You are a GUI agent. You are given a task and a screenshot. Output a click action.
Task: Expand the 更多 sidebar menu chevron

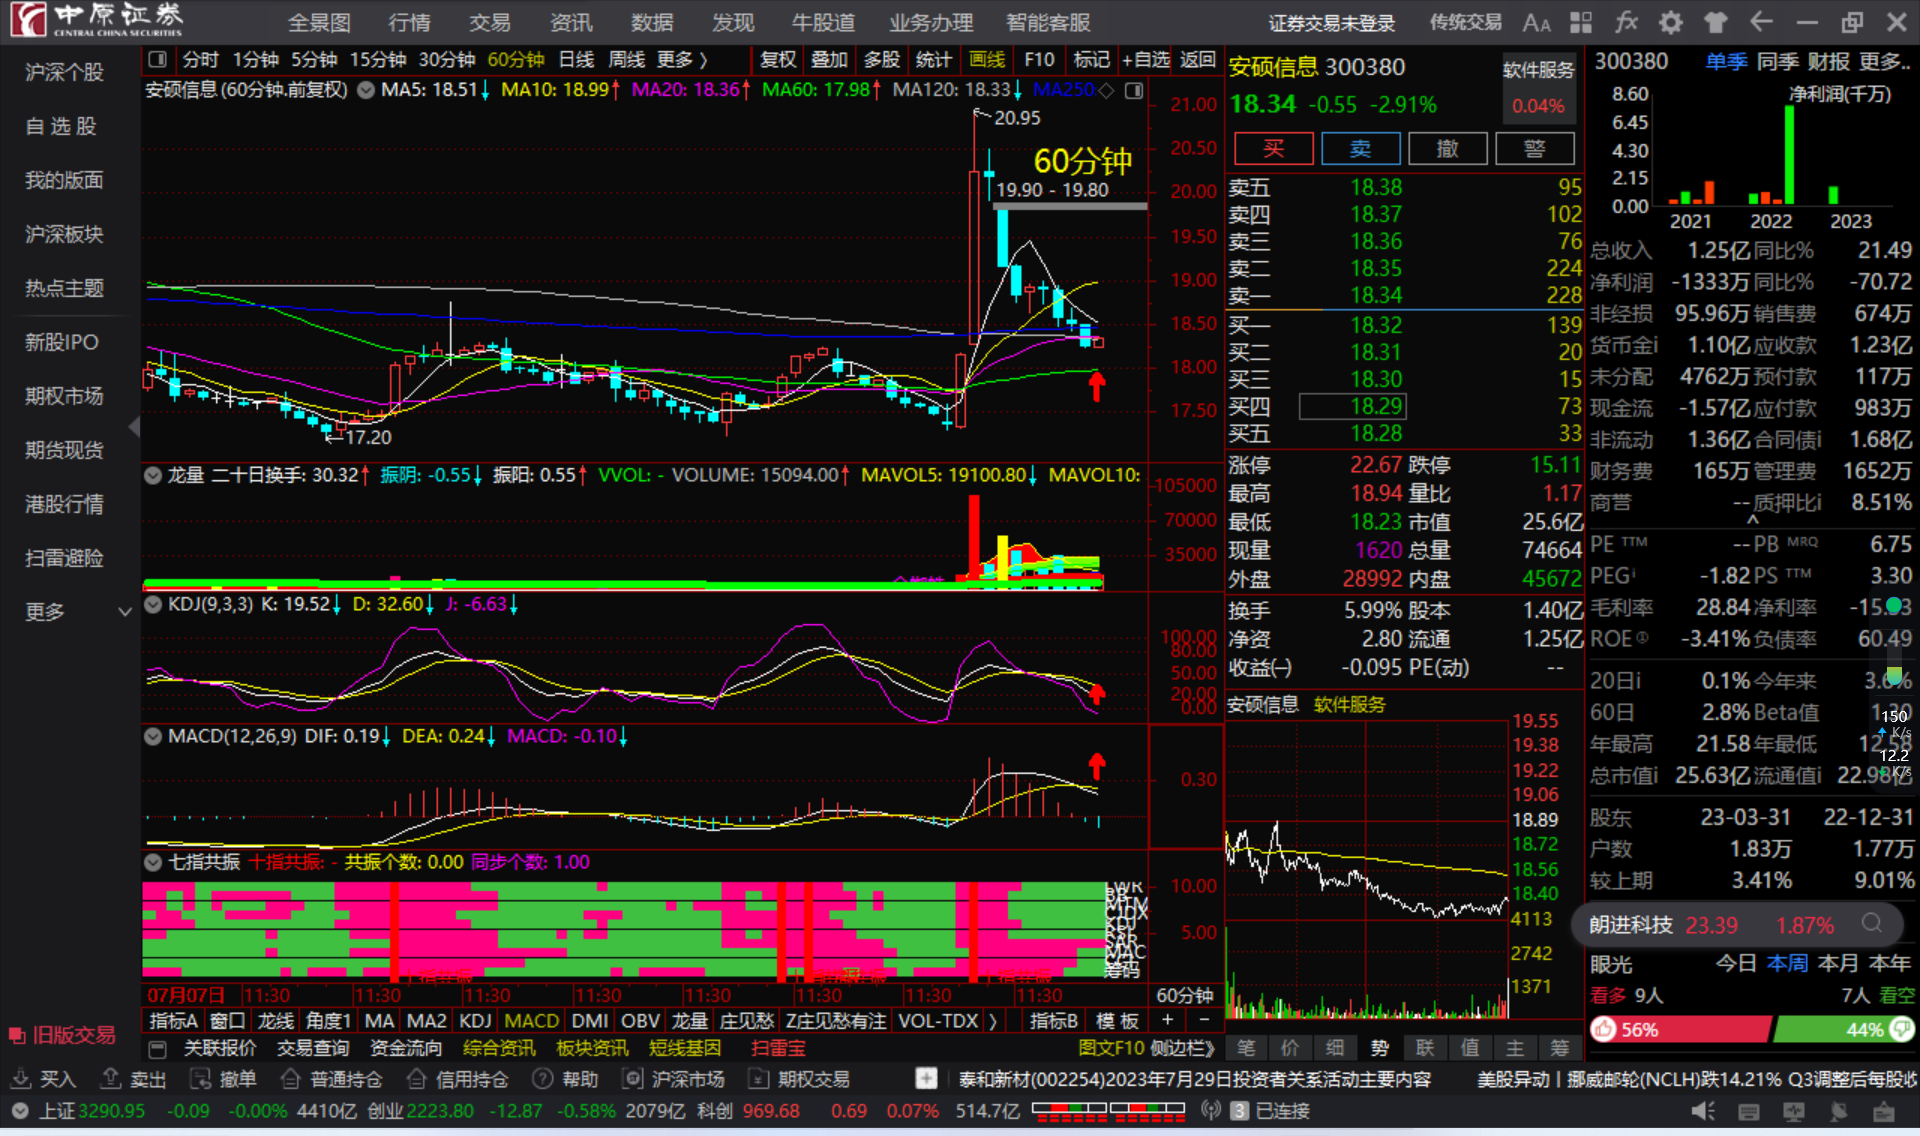pyautogui.click(x=125, y=611)
